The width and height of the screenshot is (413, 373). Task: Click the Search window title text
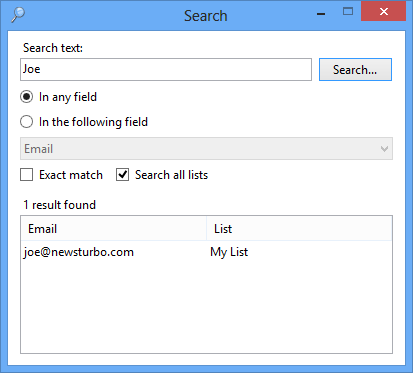[206, 16]
